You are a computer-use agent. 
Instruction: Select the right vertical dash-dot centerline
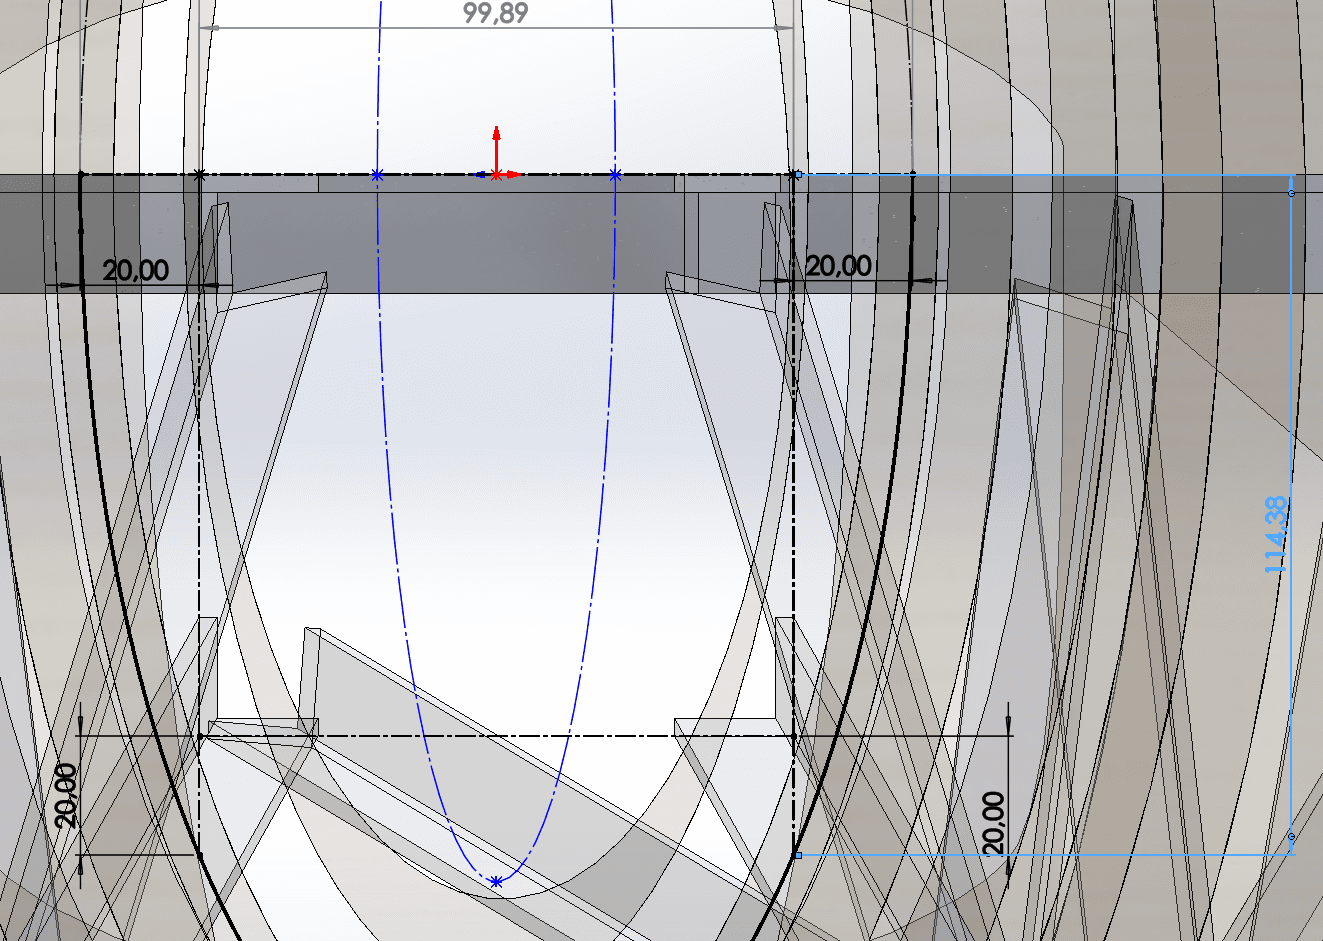point(794,500)
